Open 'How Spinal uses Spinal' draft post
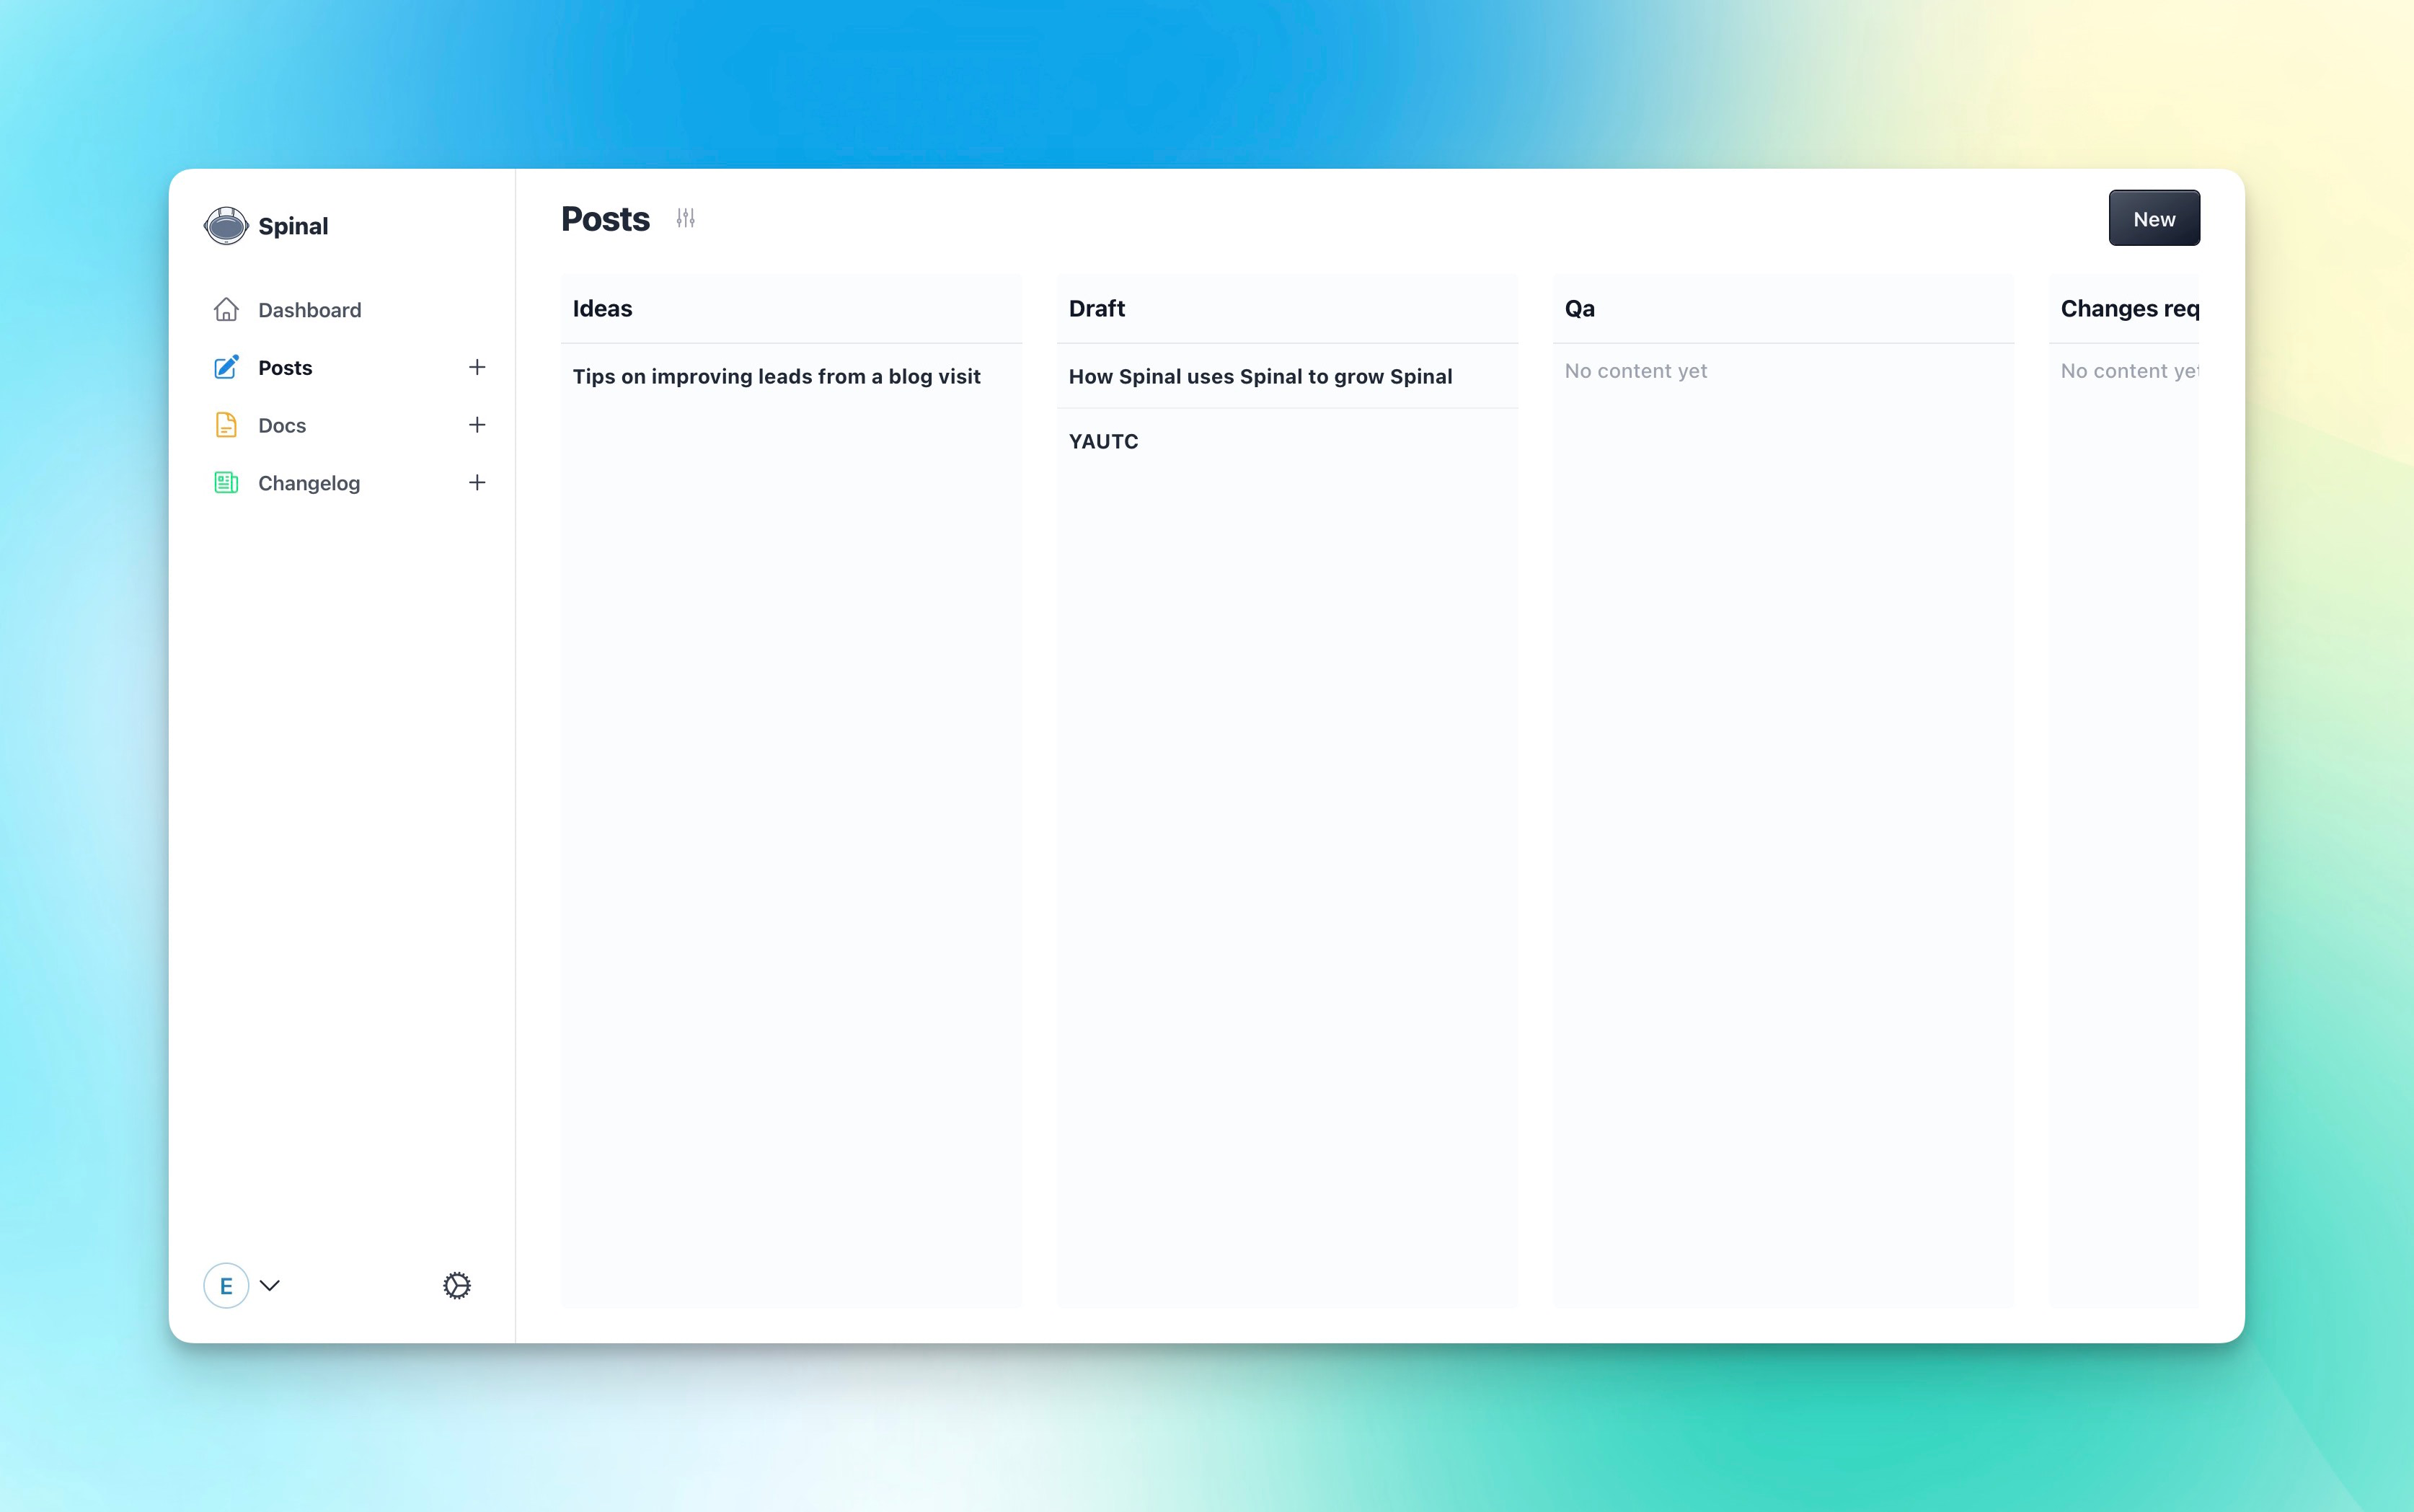The width and height of the screenshot is (2414, 1512). click(x=1260, y=376)
